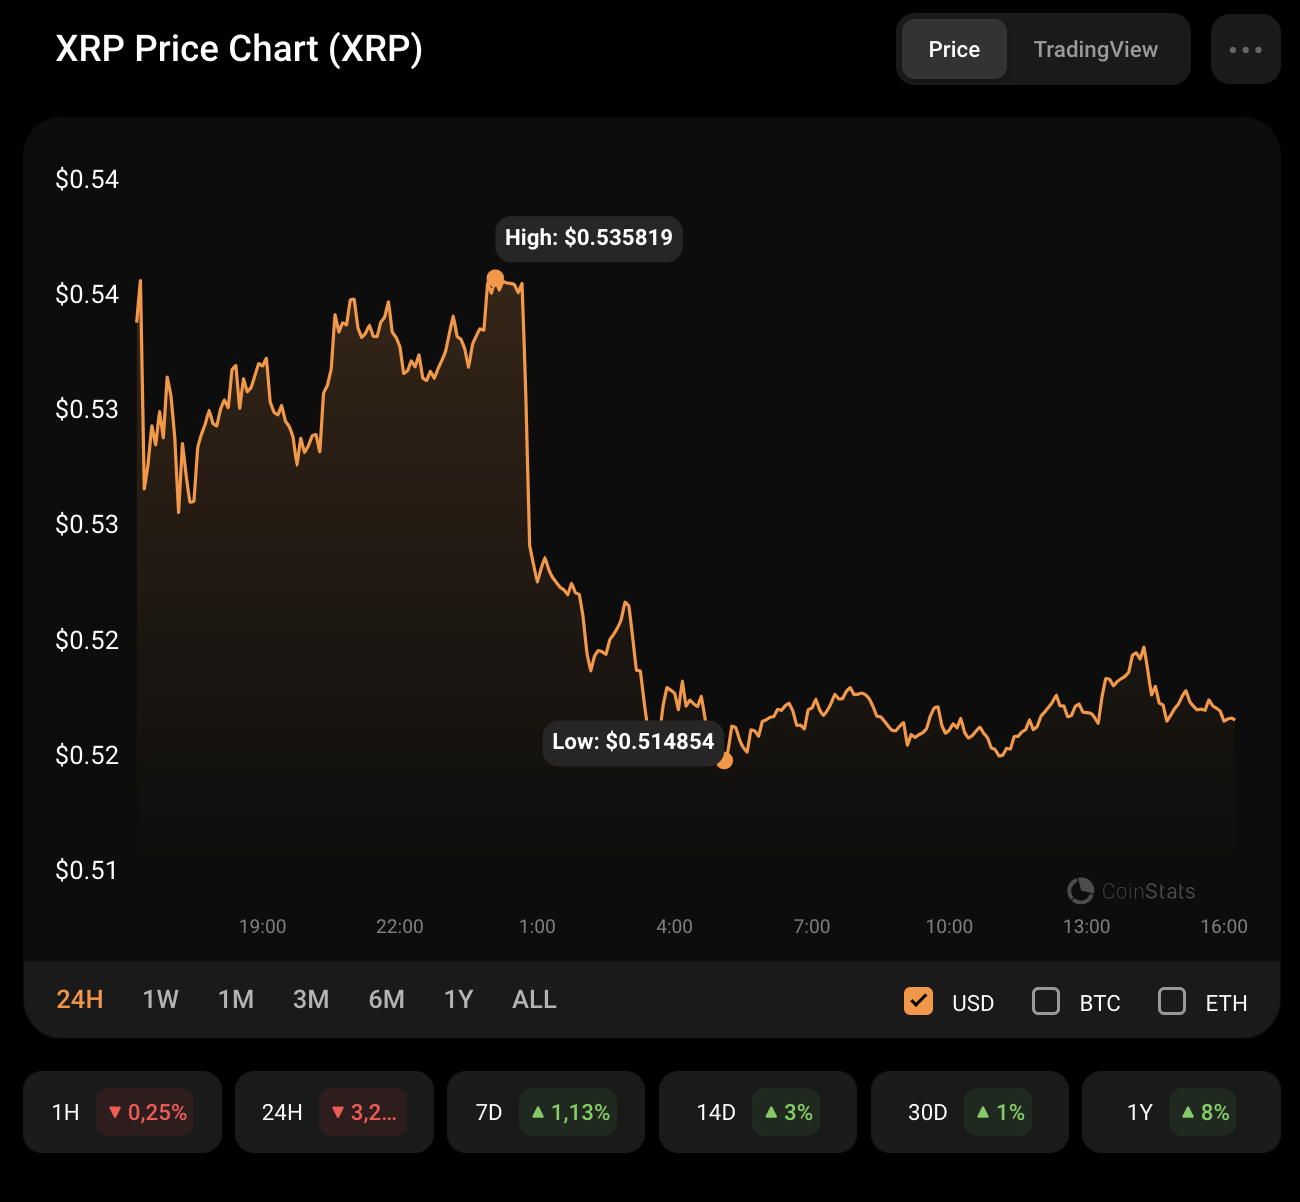Click the orange Low price marker dot
Image resolution: width=1300 pixels, height=1202 pixels.
point(725,761)
